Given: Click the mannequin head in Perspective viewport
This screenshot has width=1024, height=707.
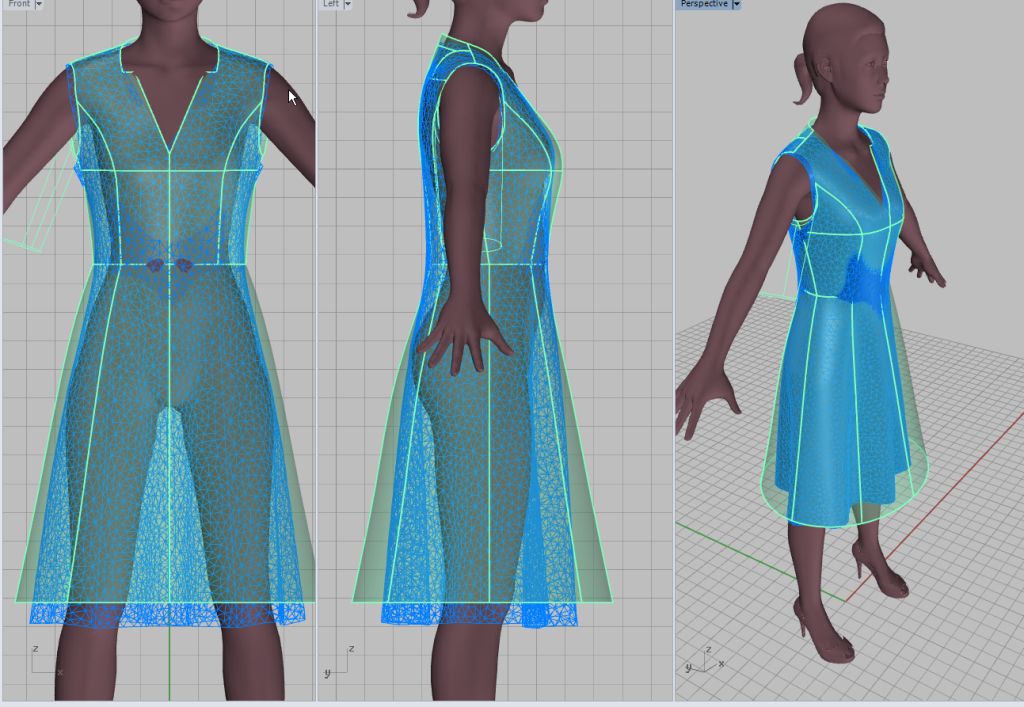Looking at the screenshot, I should click(846, 59).
